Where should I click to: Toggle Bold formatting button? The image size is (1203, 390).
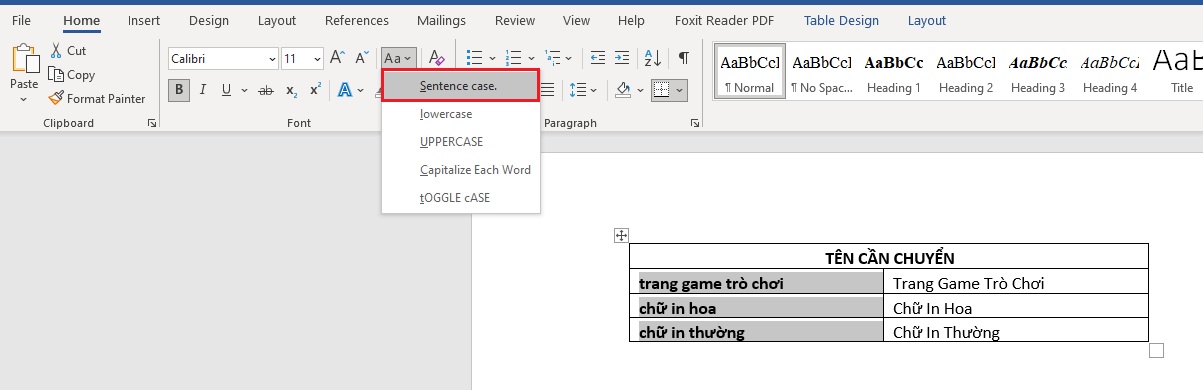pyautogui.click(x=180, y=90)
